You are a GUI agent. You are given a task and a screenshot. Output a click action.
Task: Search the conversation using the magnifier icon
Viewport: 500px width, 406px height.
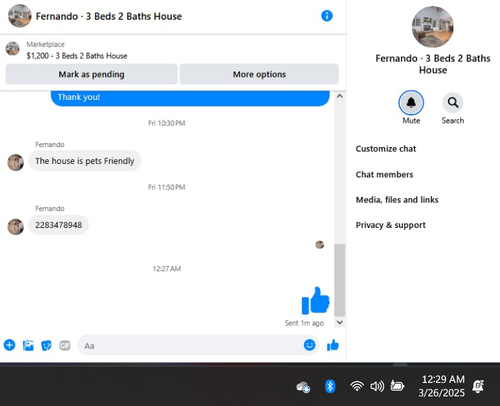tap(453, 103)
